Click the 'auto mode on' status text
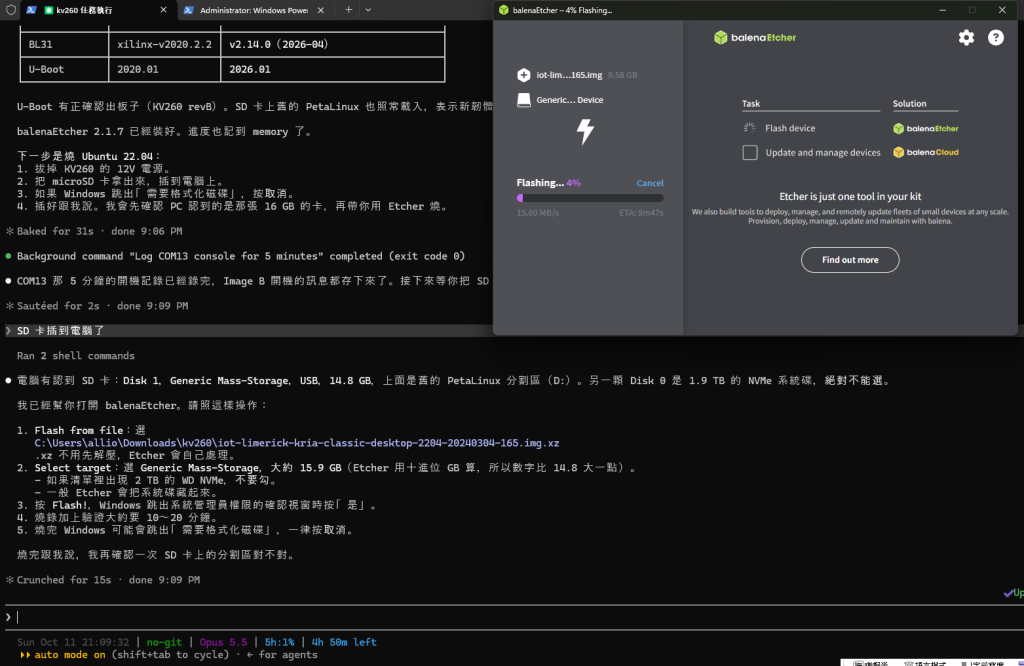1024x666 pixels. (70, 655)
